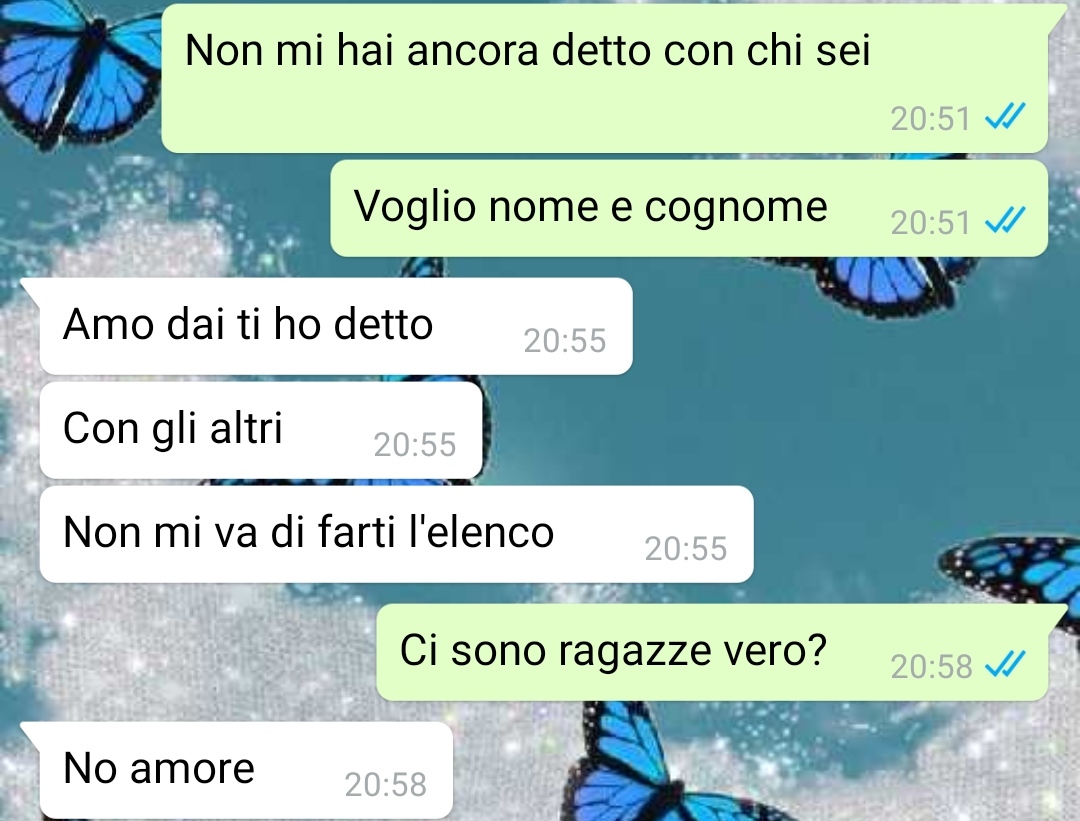Viewport: 1080px width, 821px height.
Task: Select the message 'Non mi hai ancora detto con chi sei'
Action: coord(605,78)
